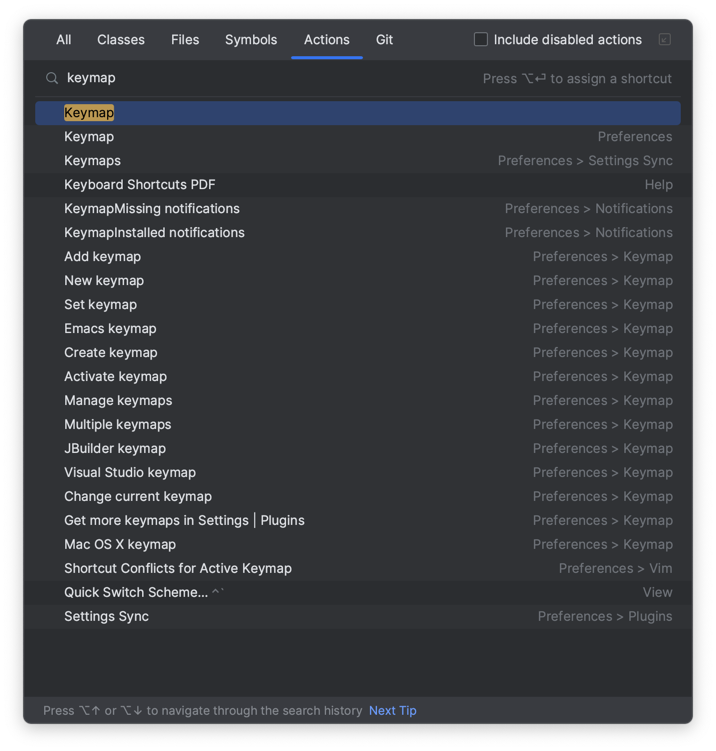This screenshot has height=751, width=716.
Task: Select KeymapMissing notifications result
Action: pyautogui.click(x=358, y=209)
